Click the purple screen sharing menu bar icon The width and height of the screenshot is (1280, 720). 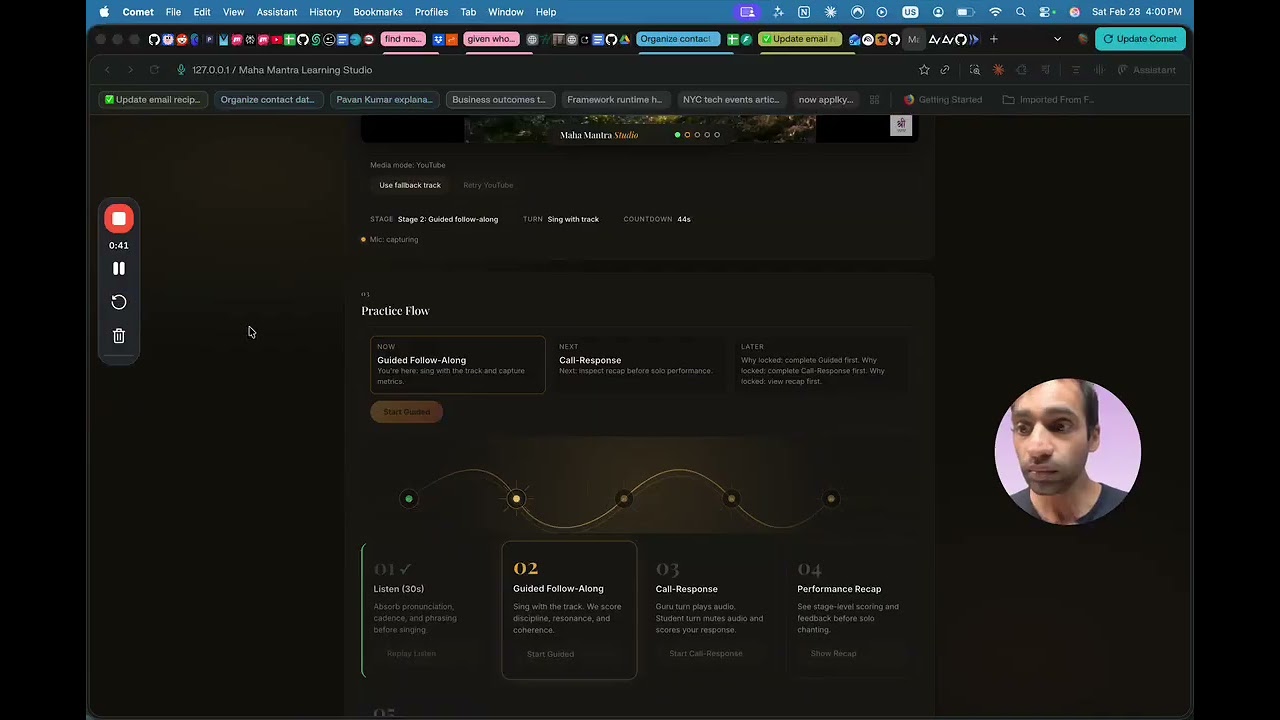point(747,12)
